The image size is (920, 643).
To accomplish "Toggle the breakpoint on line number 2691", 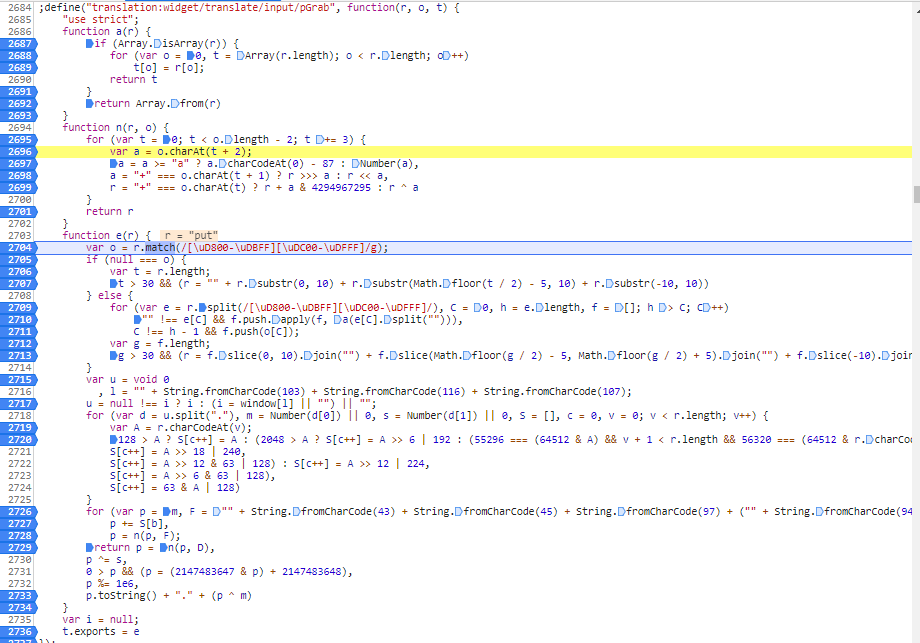I will pos(19,92).
